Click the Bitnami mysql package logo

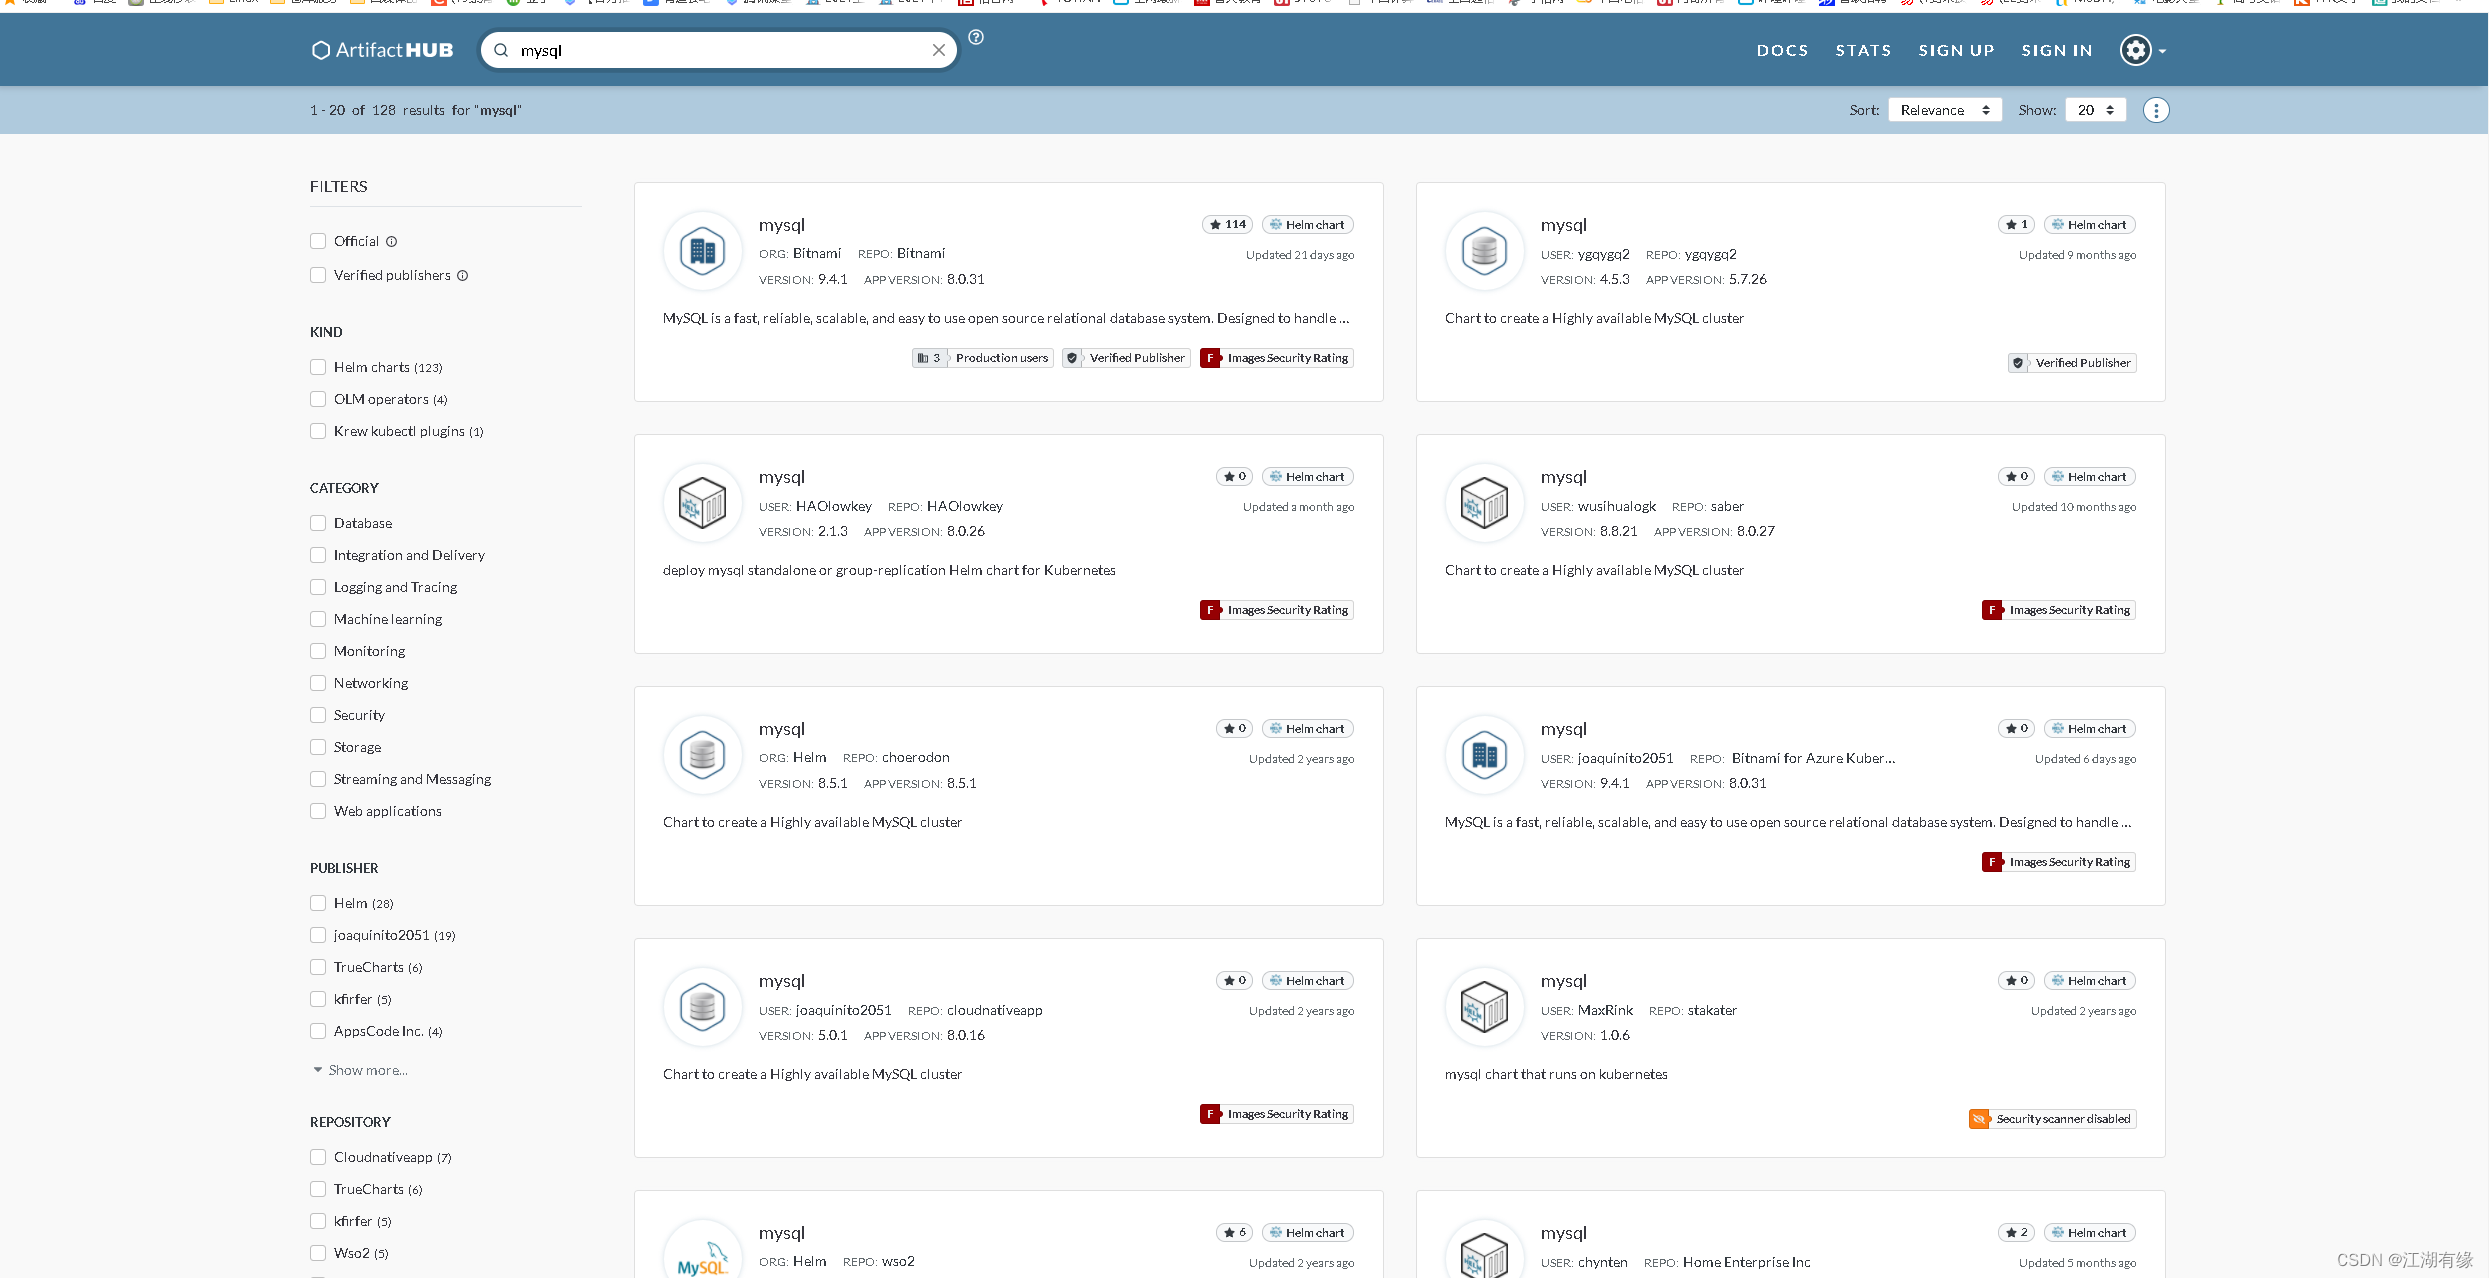tap(703, 251)
